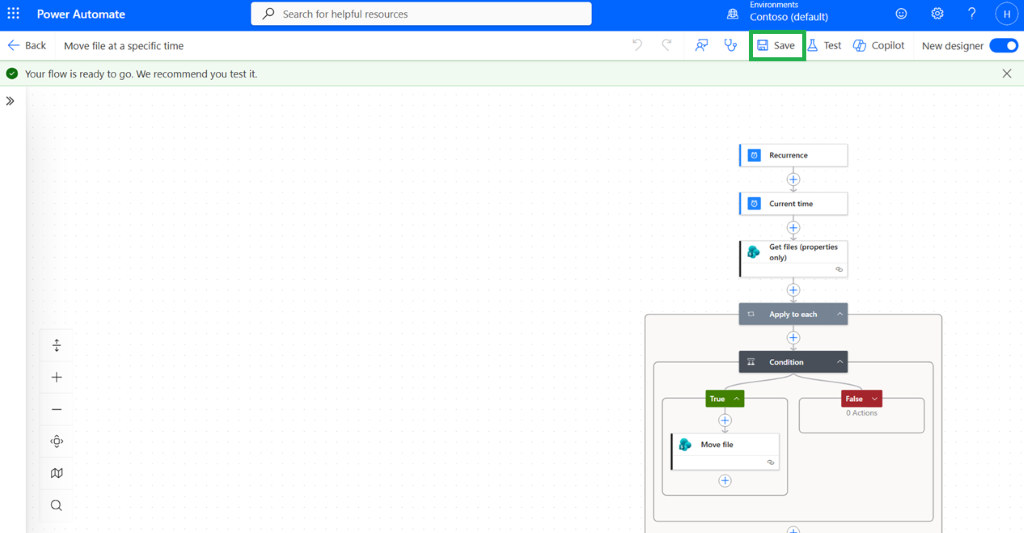Open the send feedback person icon
This screenshot has width=1024, height=533.
tap(701, 45)
